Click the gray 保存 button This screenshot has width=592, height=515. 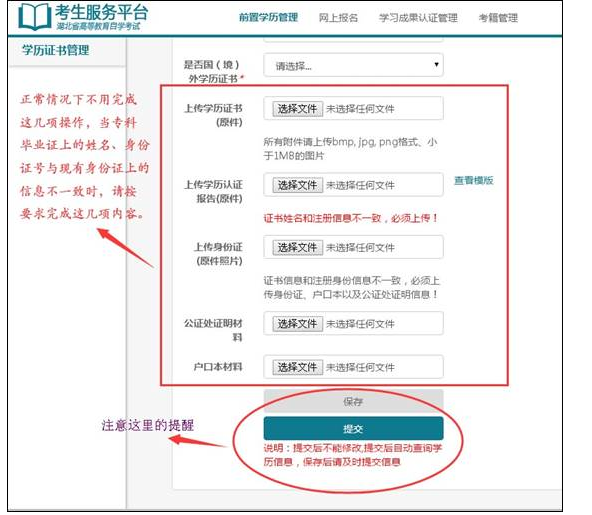point(353,401)
